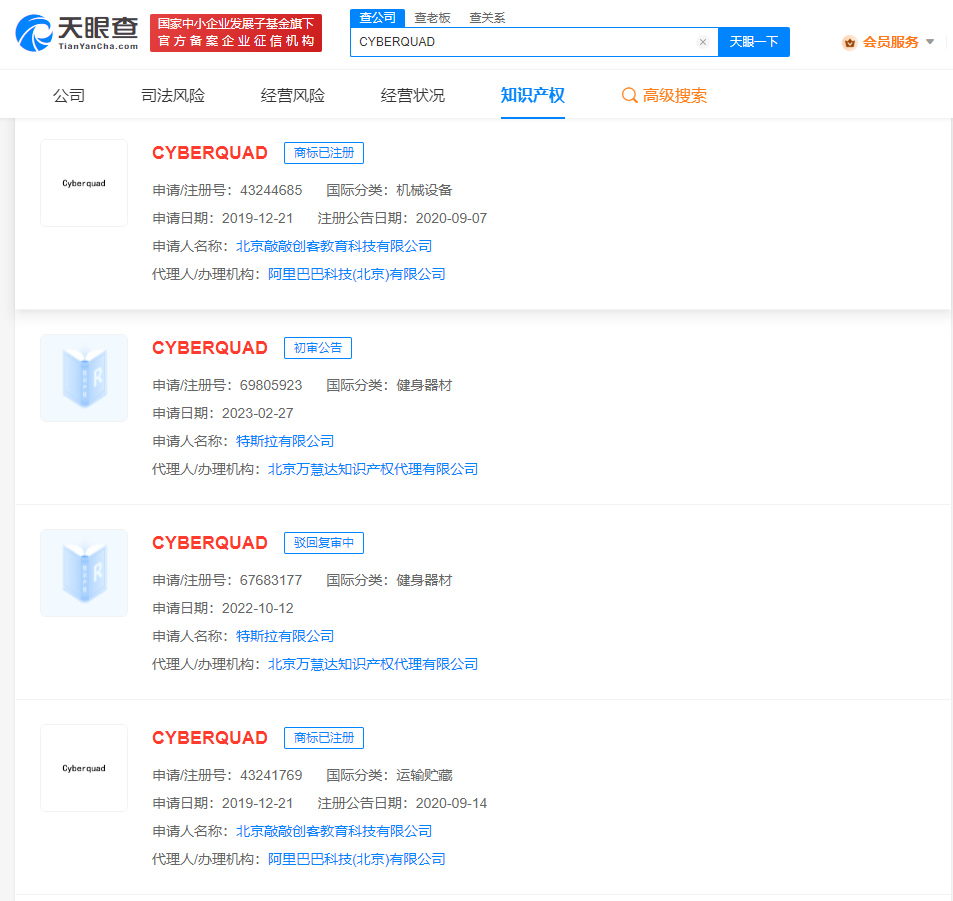Click Cyberquad thumbnail for trademark 43244685
The height and width of the screenshot is (901, 953).
tap(84, 183)
